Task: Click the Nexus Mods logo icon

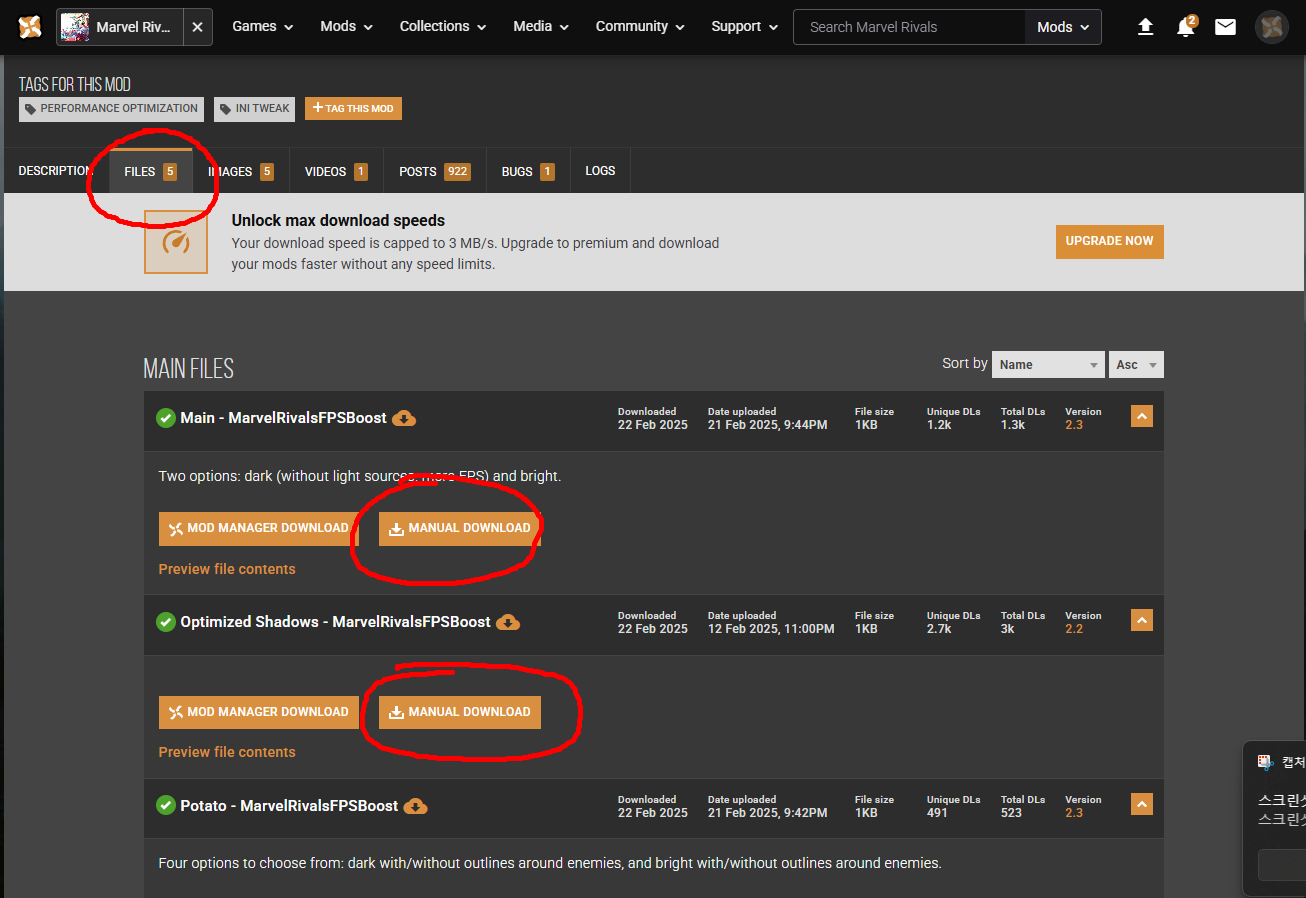Action: [x=30, y=27]
